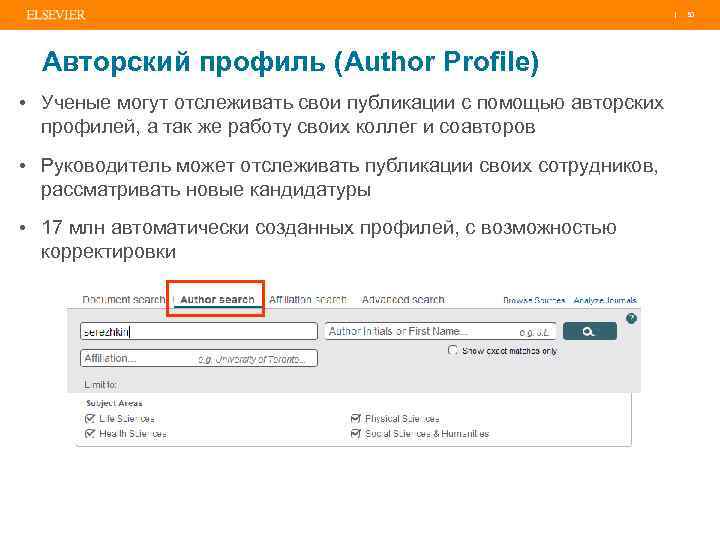The image size is (720, 540).
Task: Click the bullet starting 'Ученые могут отслеживать'
Action: click(352, 114)
